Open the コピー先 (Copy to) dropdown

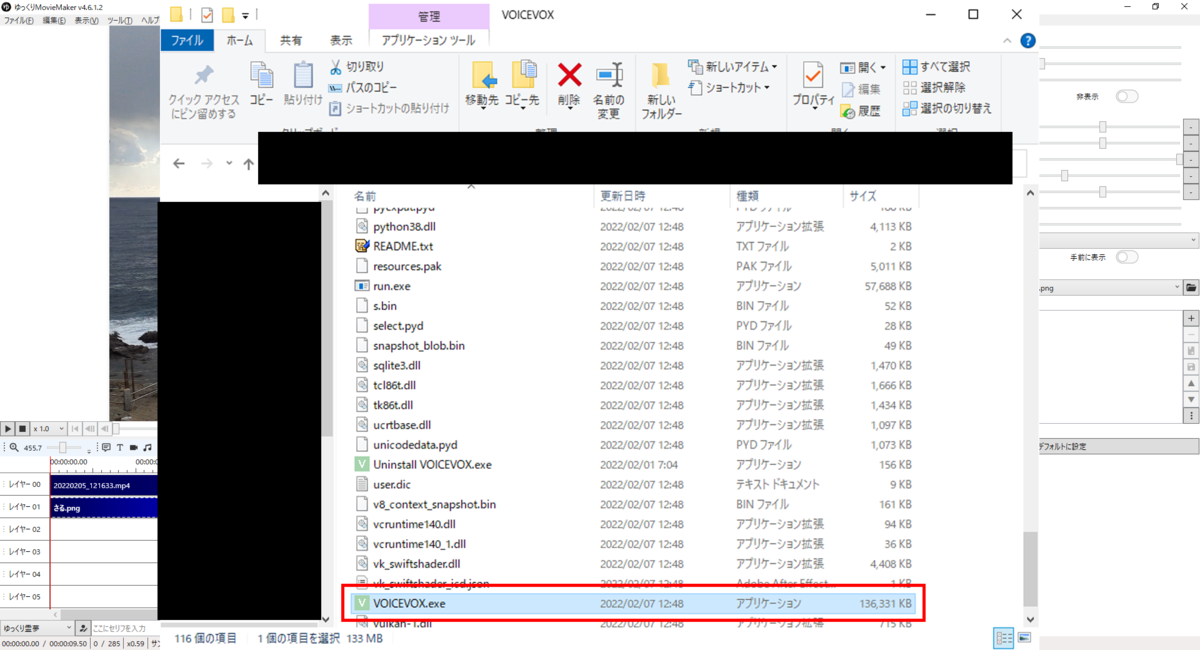521,85
